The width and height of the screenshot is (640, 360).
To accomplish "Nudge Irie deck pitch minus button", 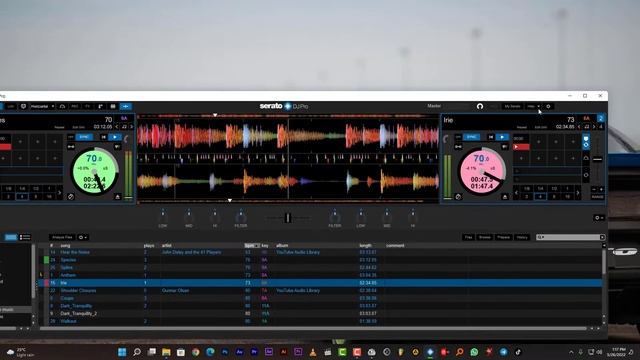I will click(x=594, y=189).
